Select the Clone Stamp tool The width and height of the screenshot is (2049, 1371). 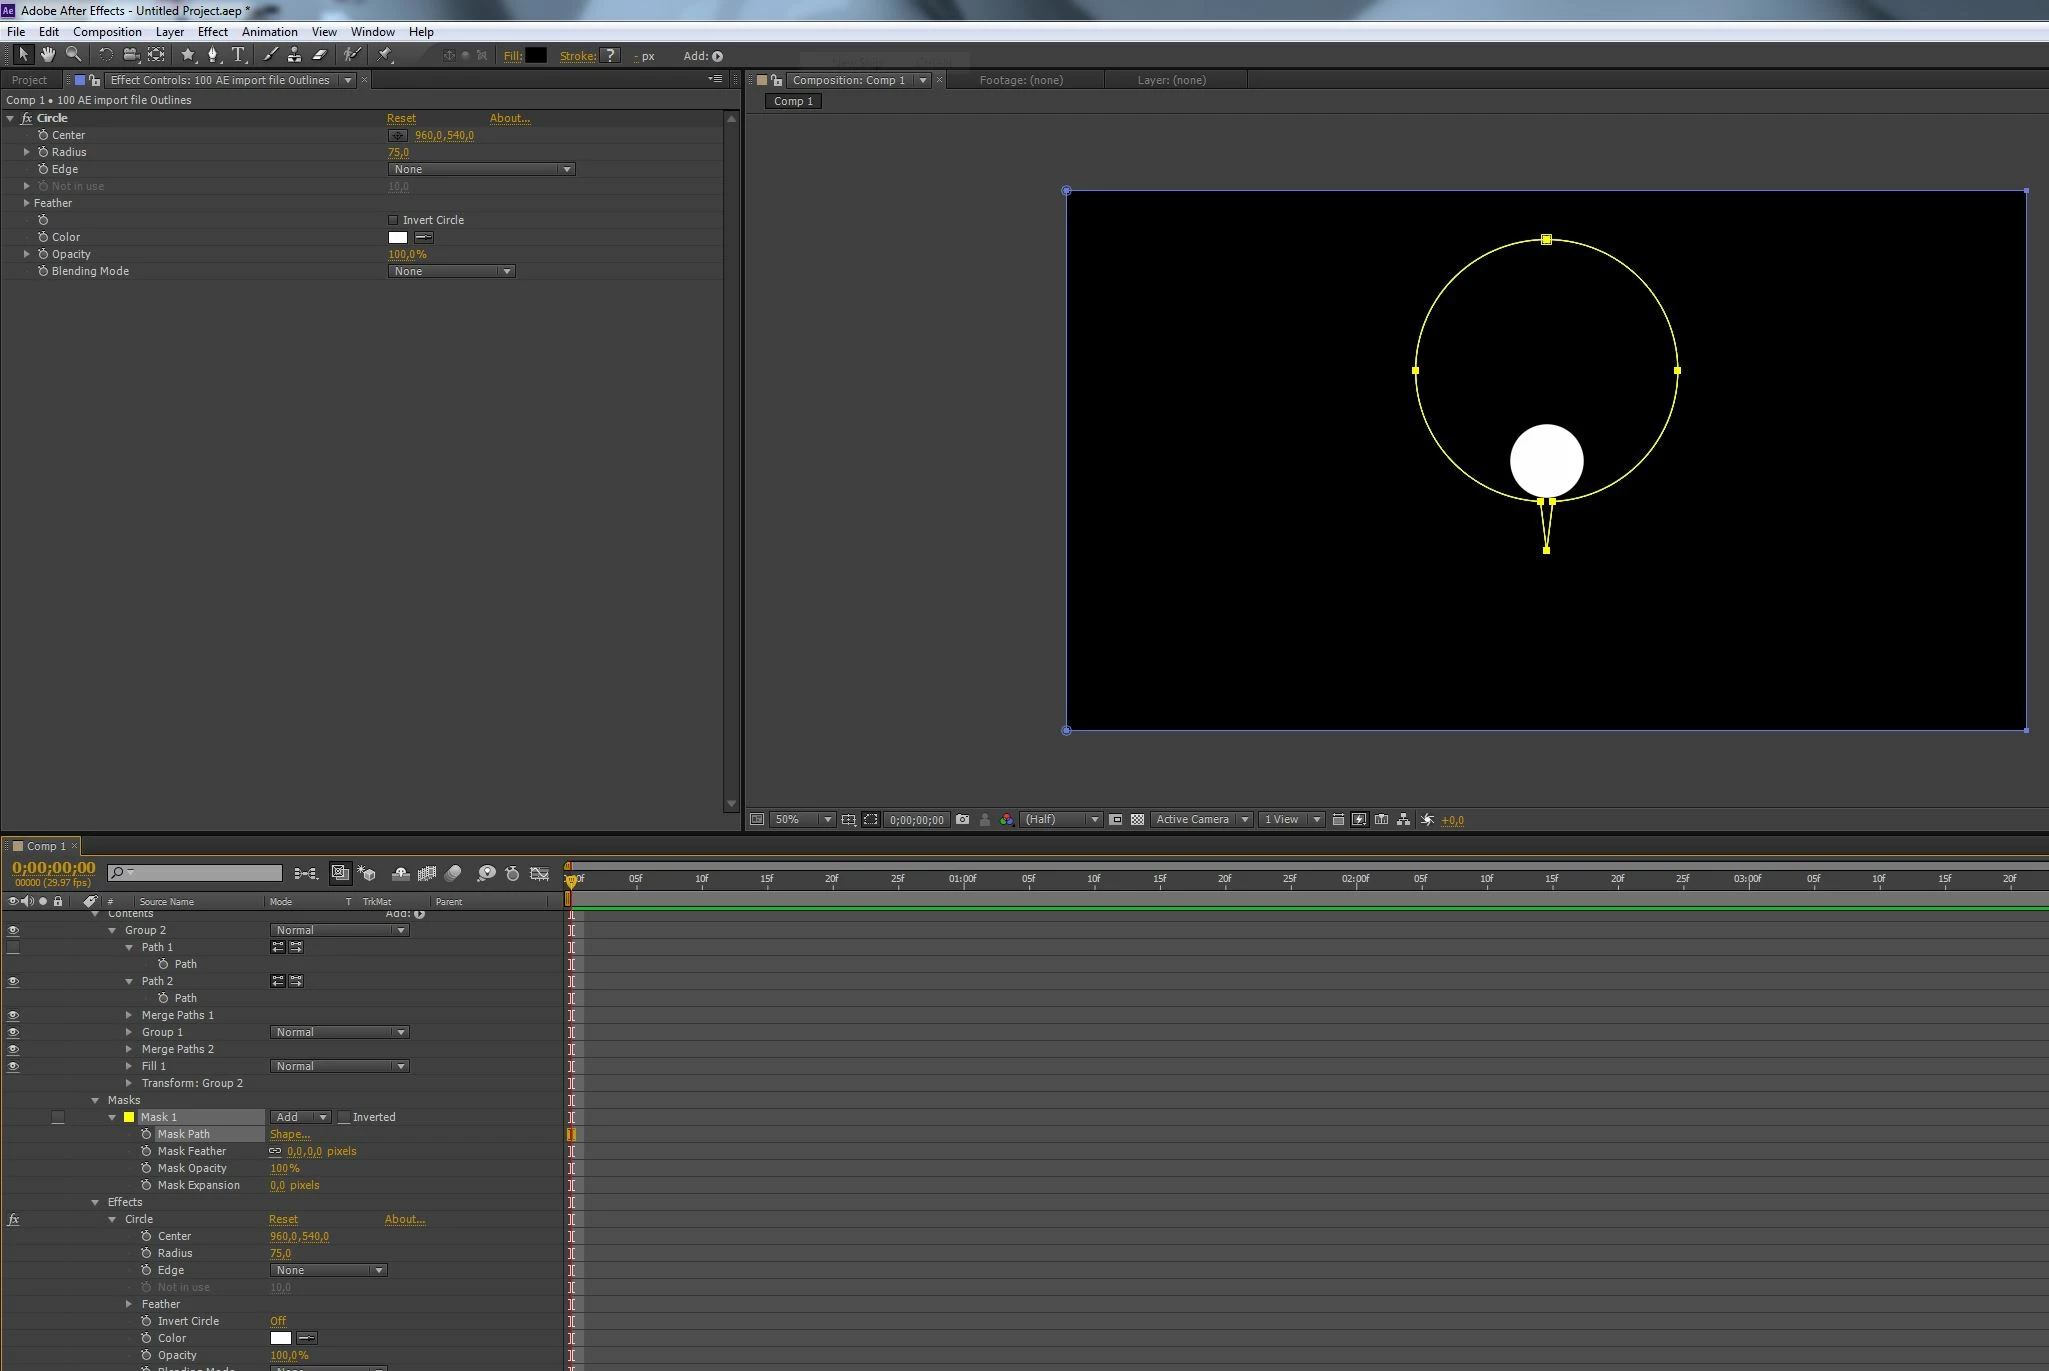click(x=294, y=55)
